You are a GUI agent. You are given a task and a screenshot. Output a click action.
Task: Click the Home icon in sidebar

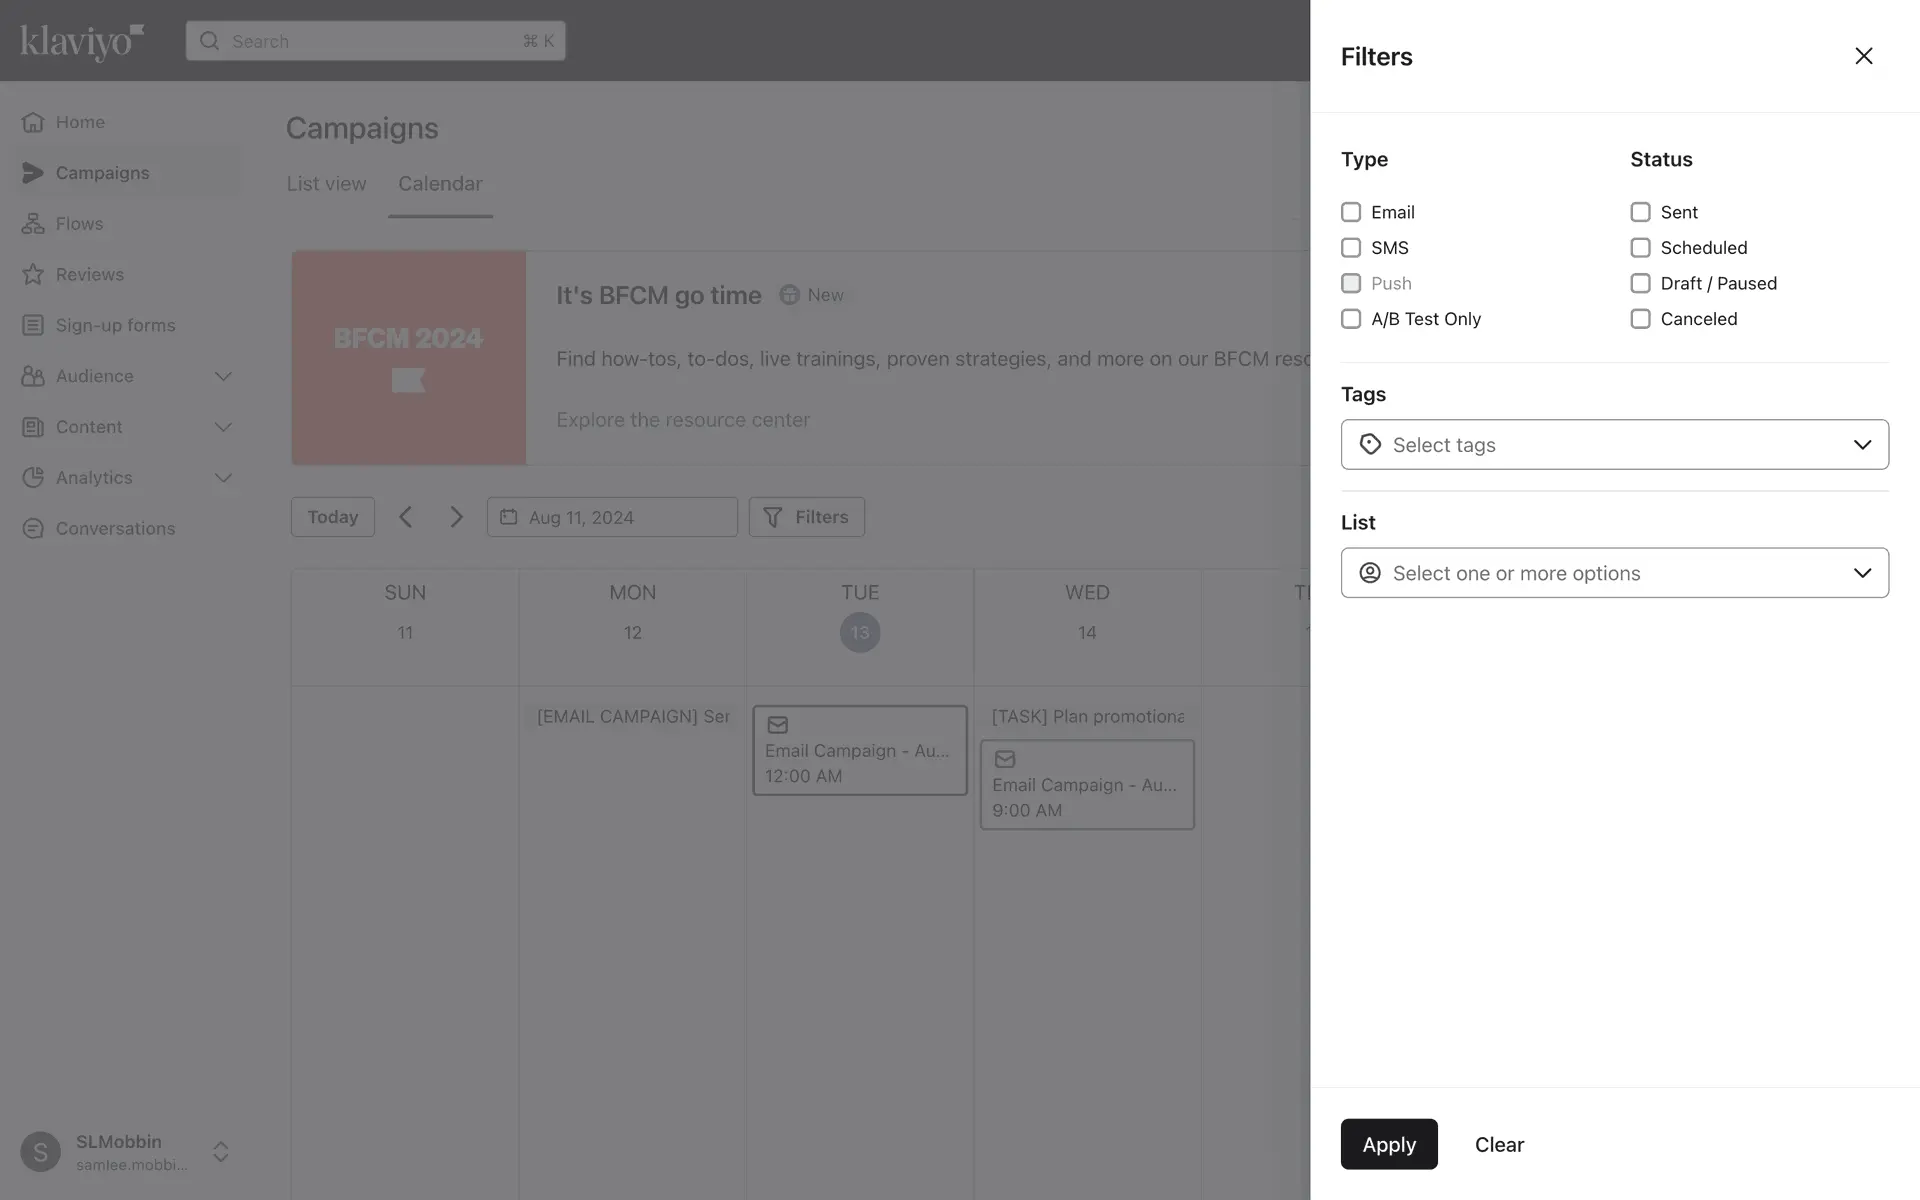(x=33, y=122)
